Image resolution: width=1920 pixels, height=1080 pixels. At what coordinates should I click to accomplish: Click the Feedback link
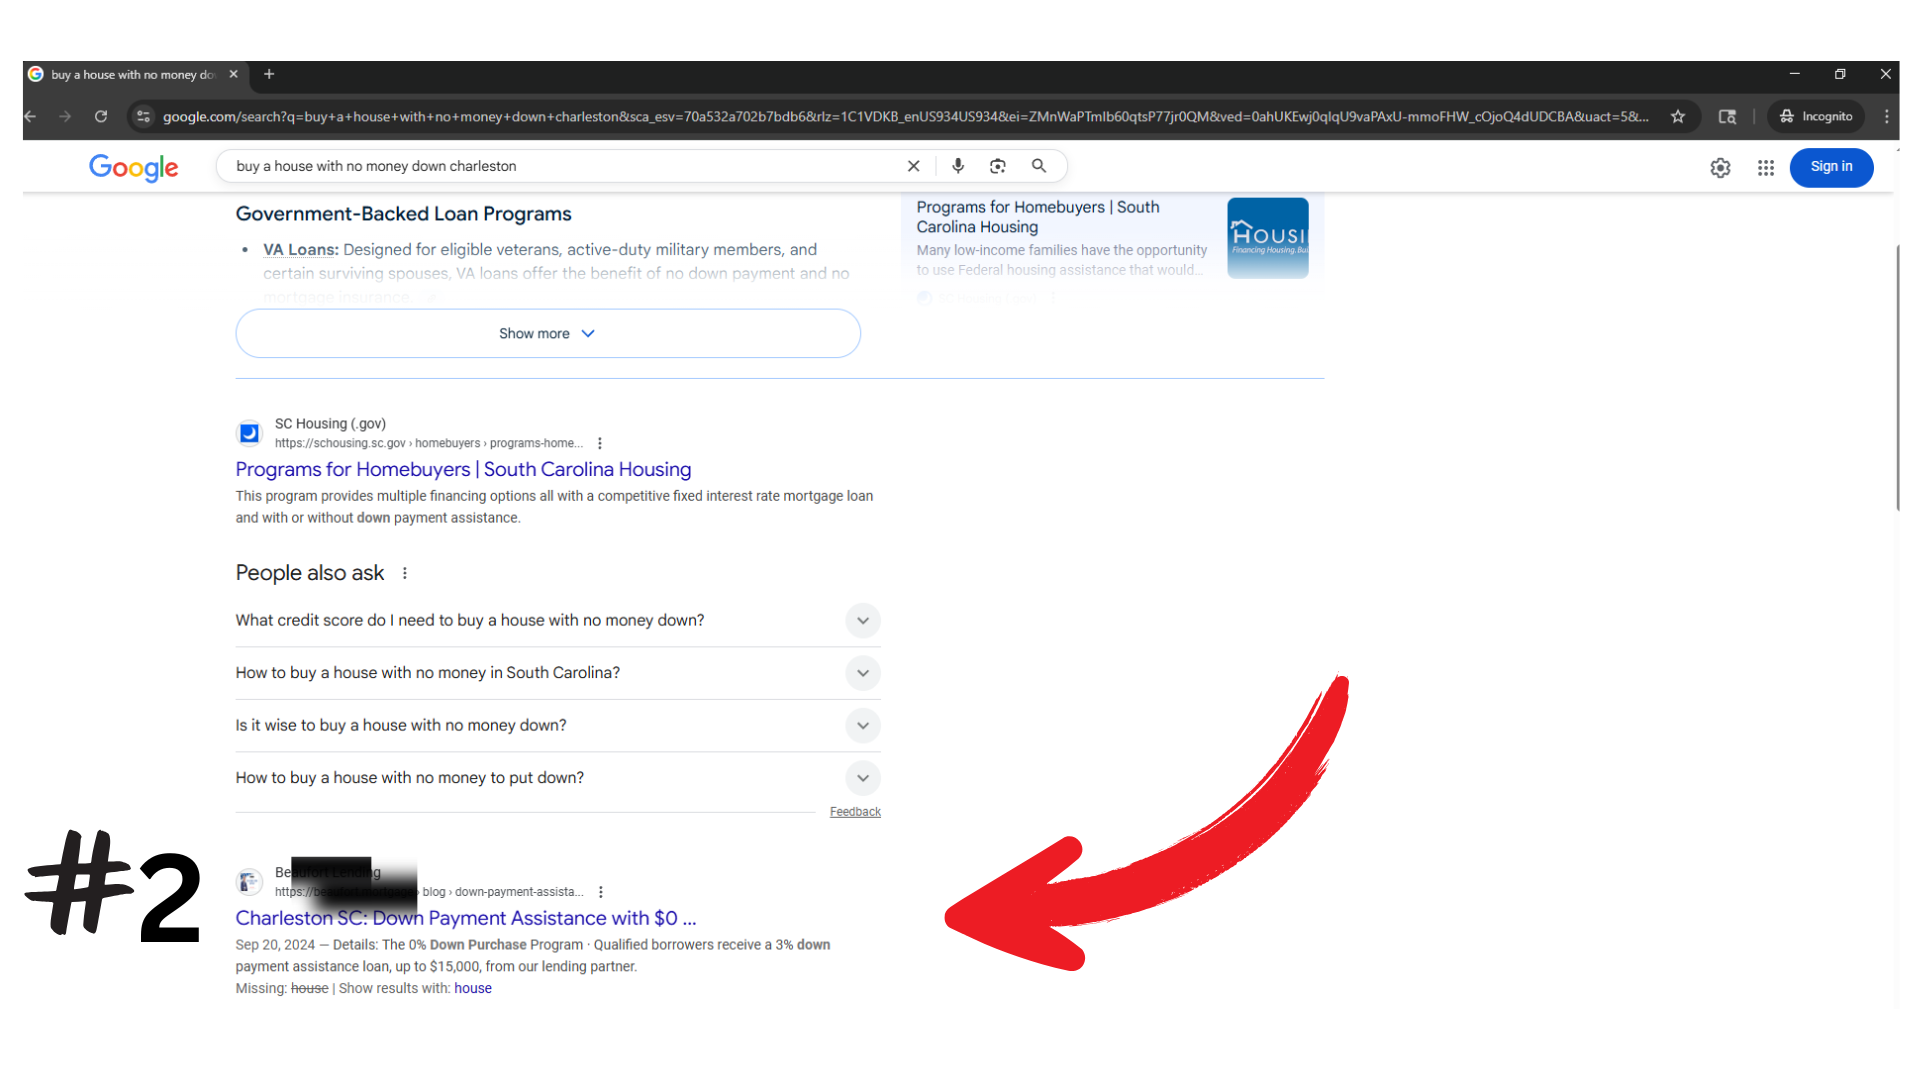(x=855, y=812)
